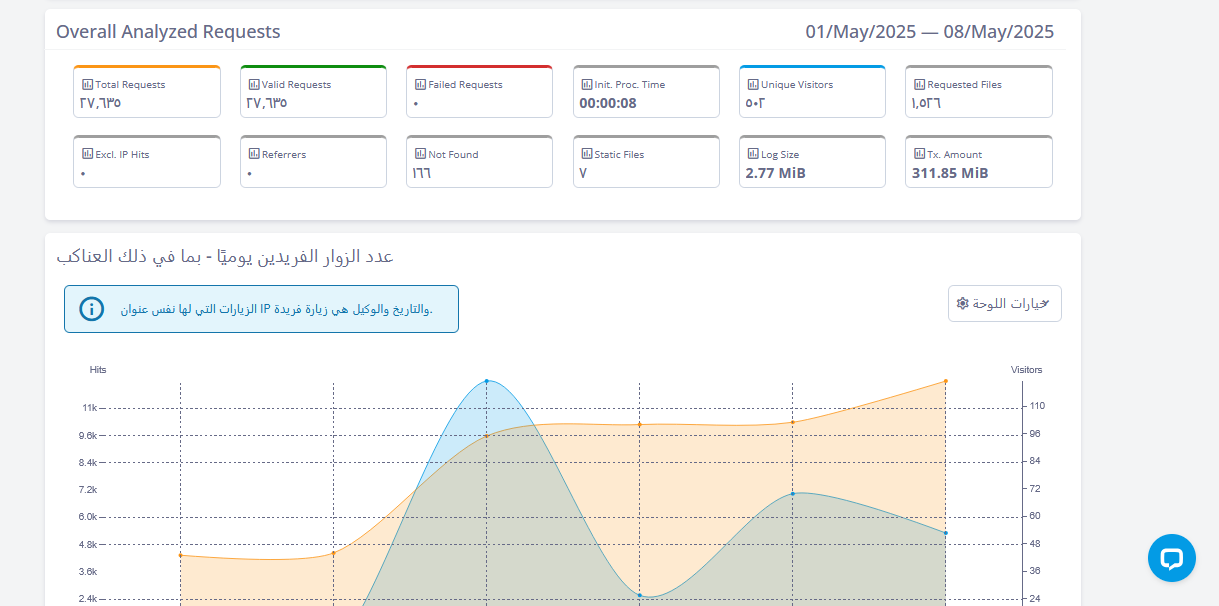Click the Hits axis label
This screenshot has height=606, width=1219.
click(x=98, y=370)
